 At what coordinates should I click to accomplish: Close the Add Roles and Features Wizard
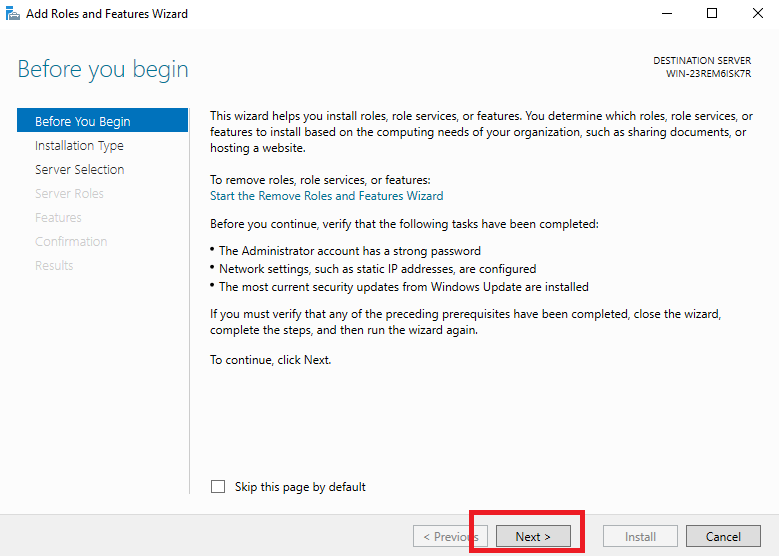758,13
